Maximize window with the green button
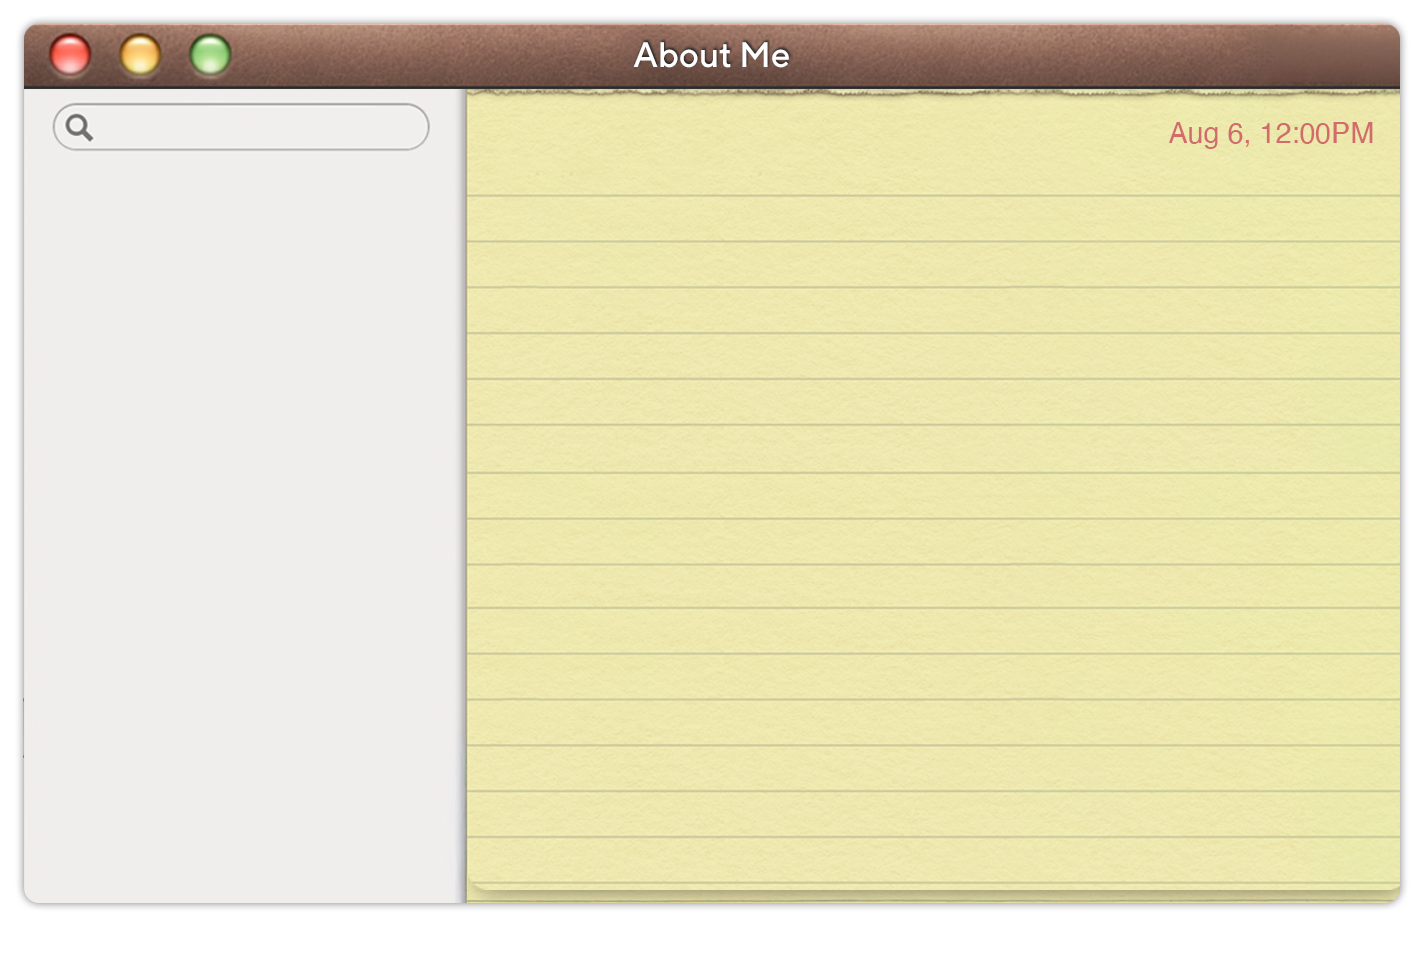 click(211, 55)
